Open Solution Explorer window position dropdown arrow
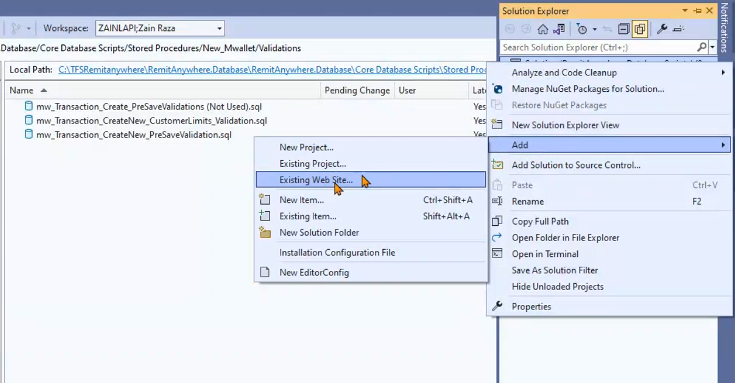The image size is (735, 383). coord(685,11)
